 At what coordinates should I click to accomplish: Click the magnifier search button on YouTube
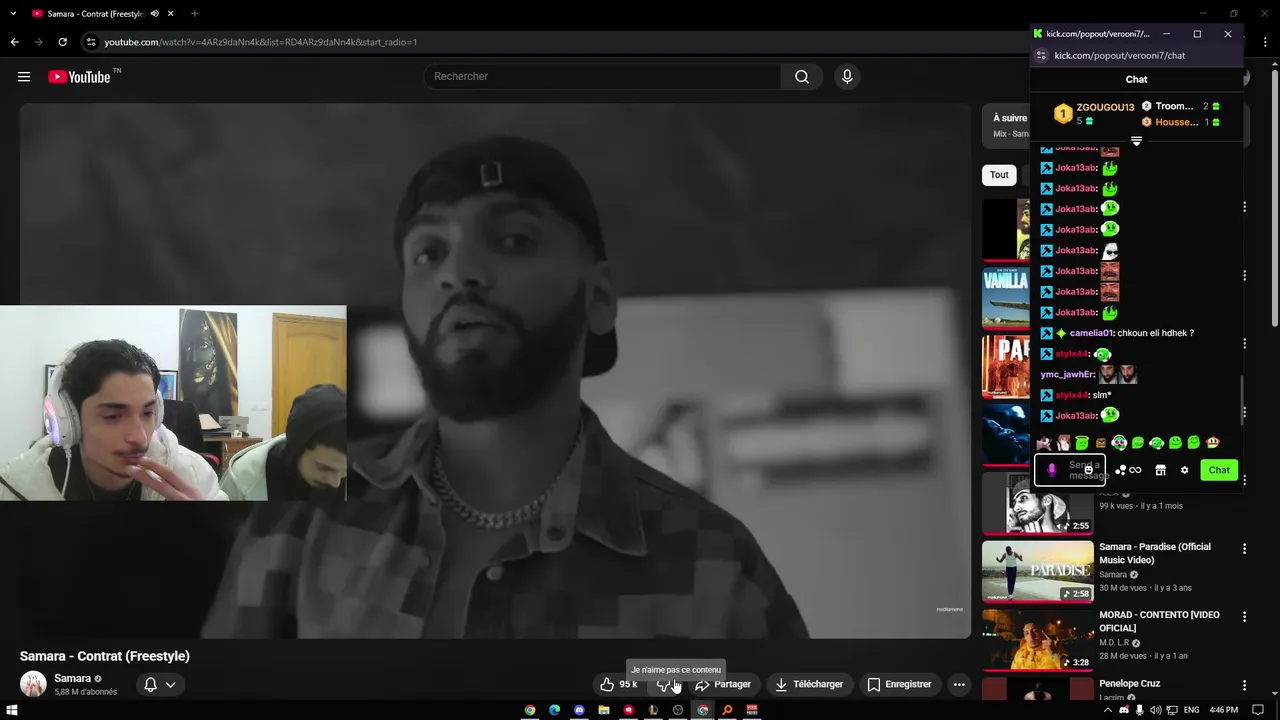pos(802,77)
